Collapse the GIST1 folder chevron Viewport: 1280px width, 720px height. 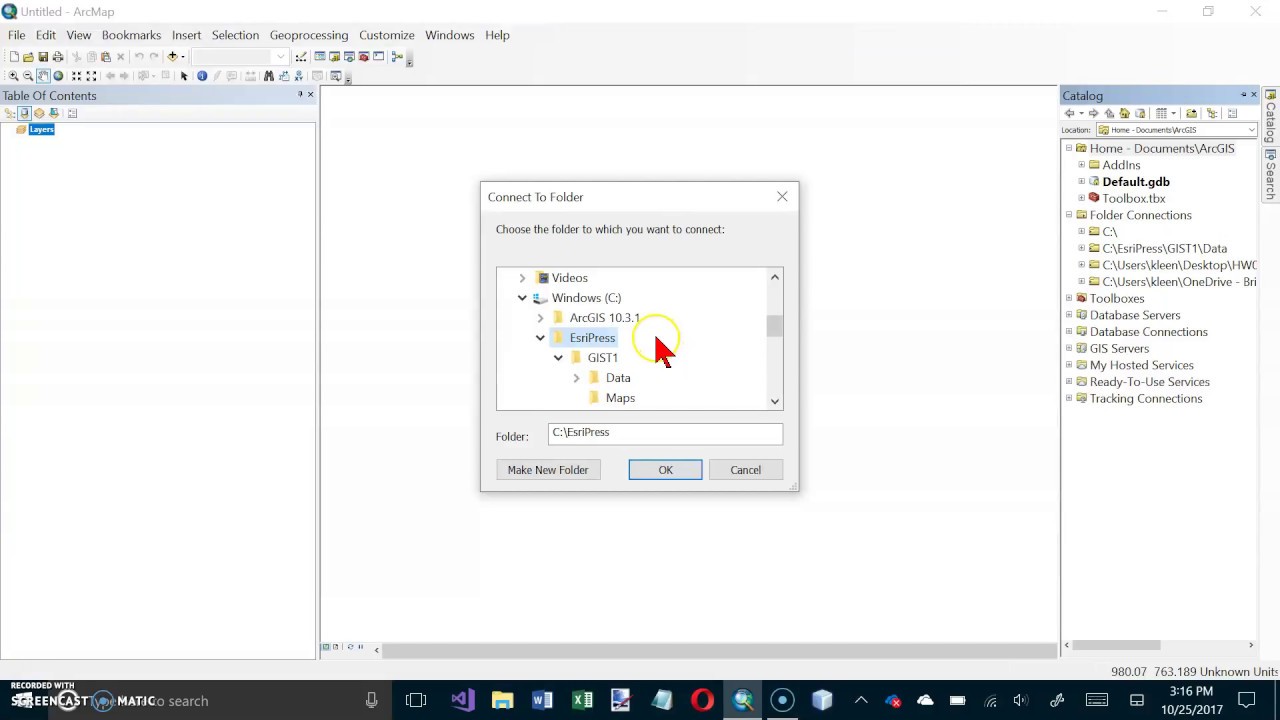click(x=558, y=358)
